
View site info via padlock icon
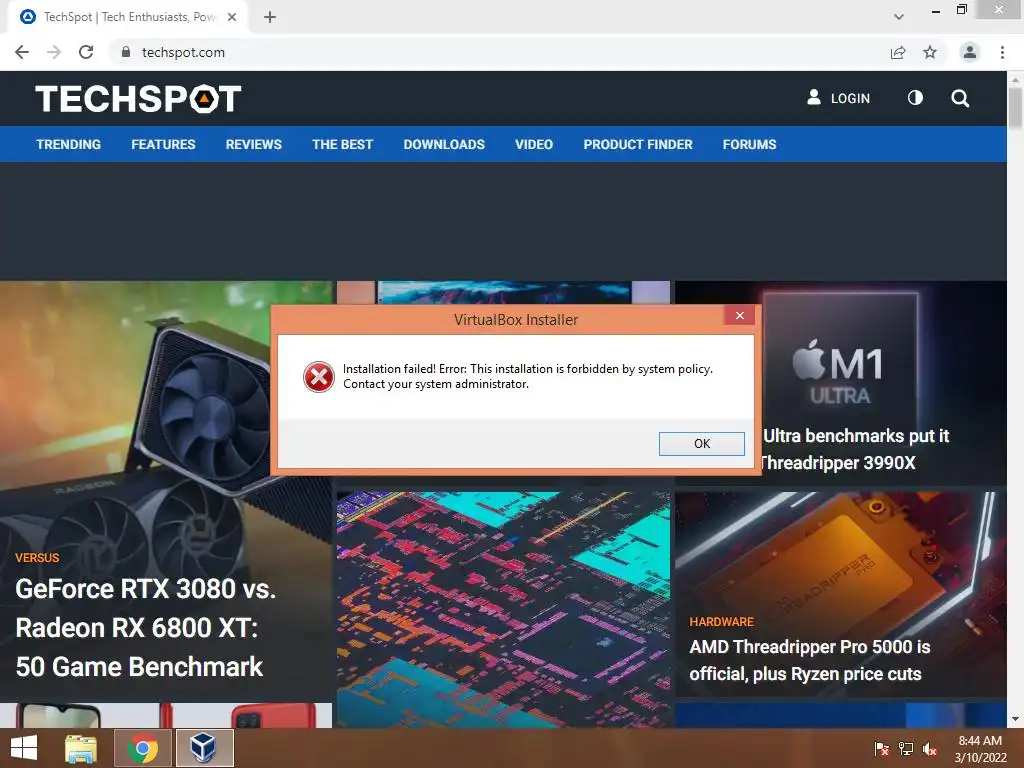point(126,52)
